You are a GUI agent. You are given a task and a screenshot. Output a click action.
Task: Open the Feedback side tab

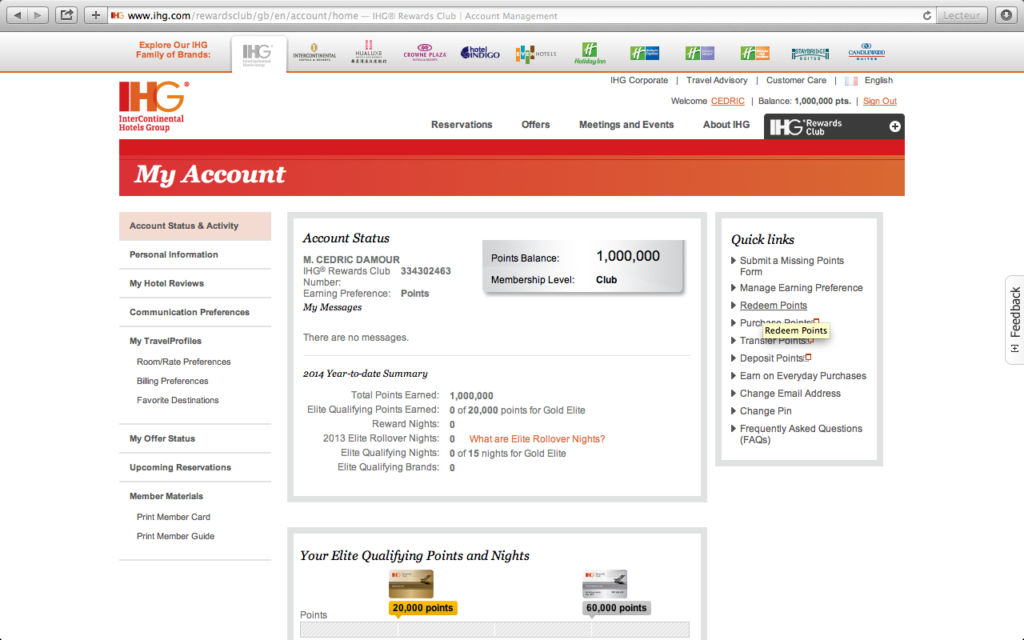1014,320
